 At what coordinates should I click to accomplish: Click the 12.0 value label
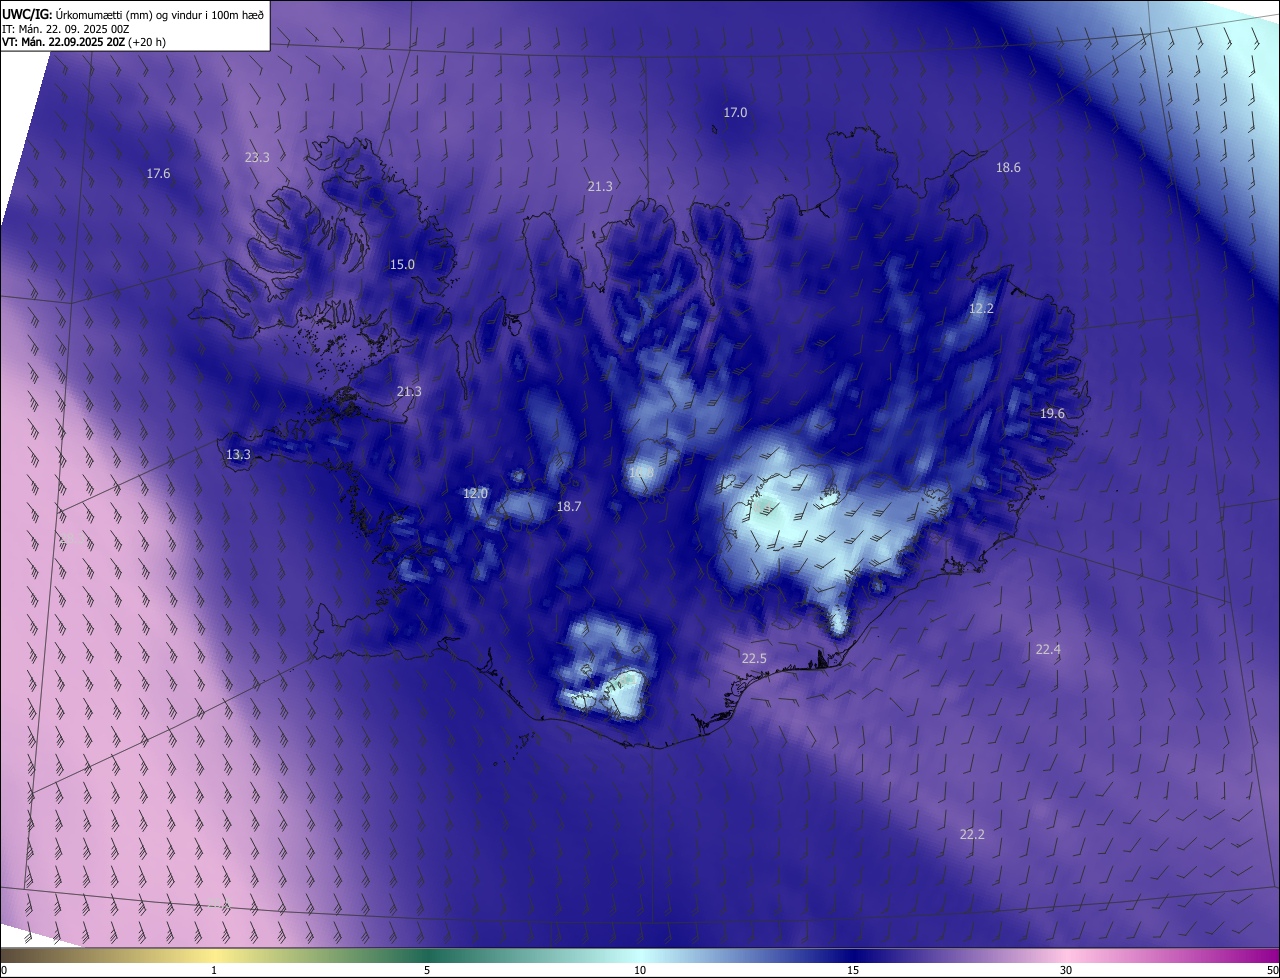pyautogui.click(x=475, y=494)
